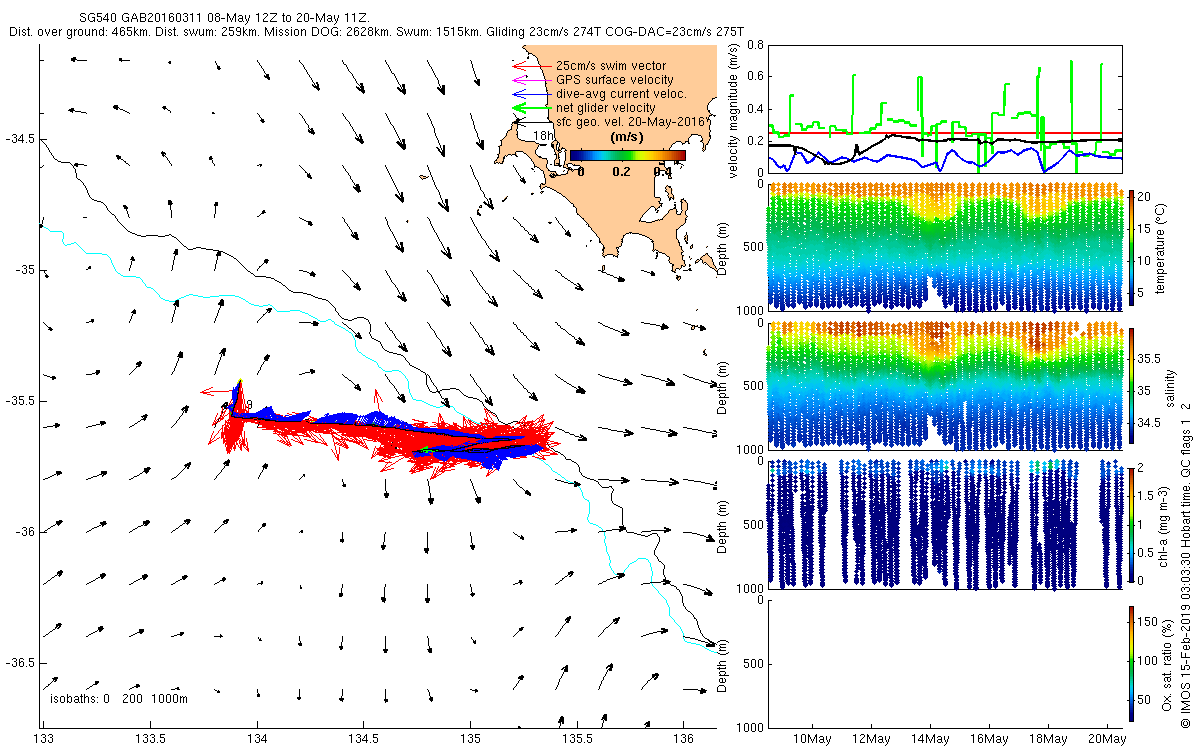The image size is (1200, 750).
Task: Click the map latitude tick '-34.5'
Action: (x=21, y=139)
